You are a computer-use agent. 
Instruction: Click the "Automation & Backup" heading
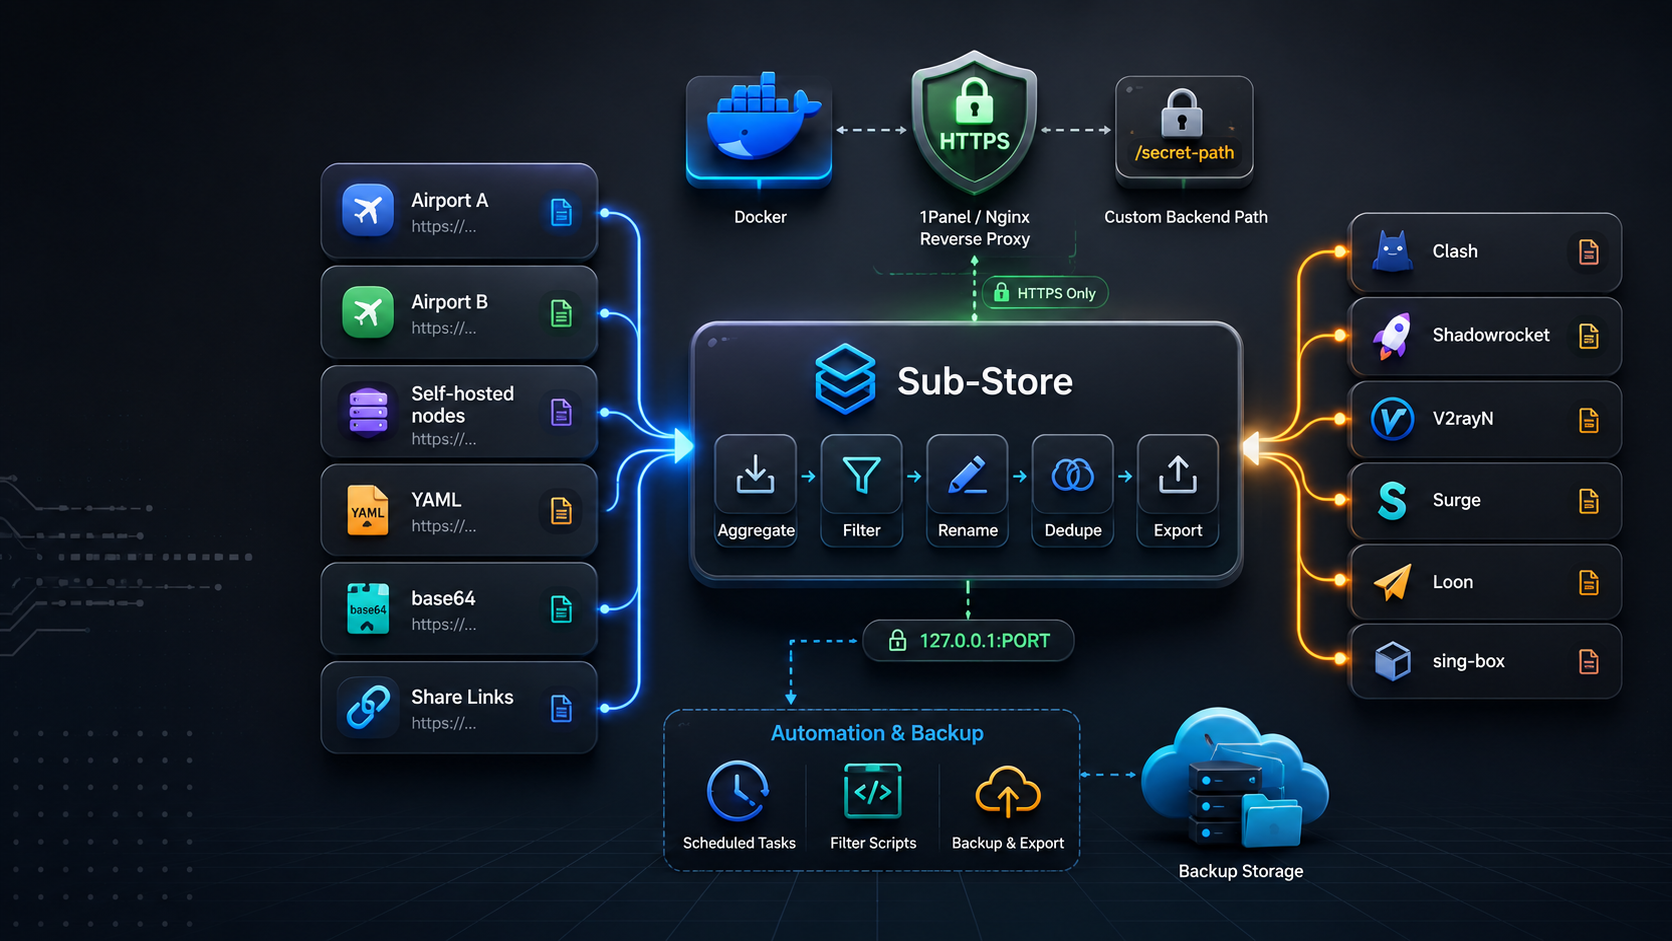coord(877,733)
